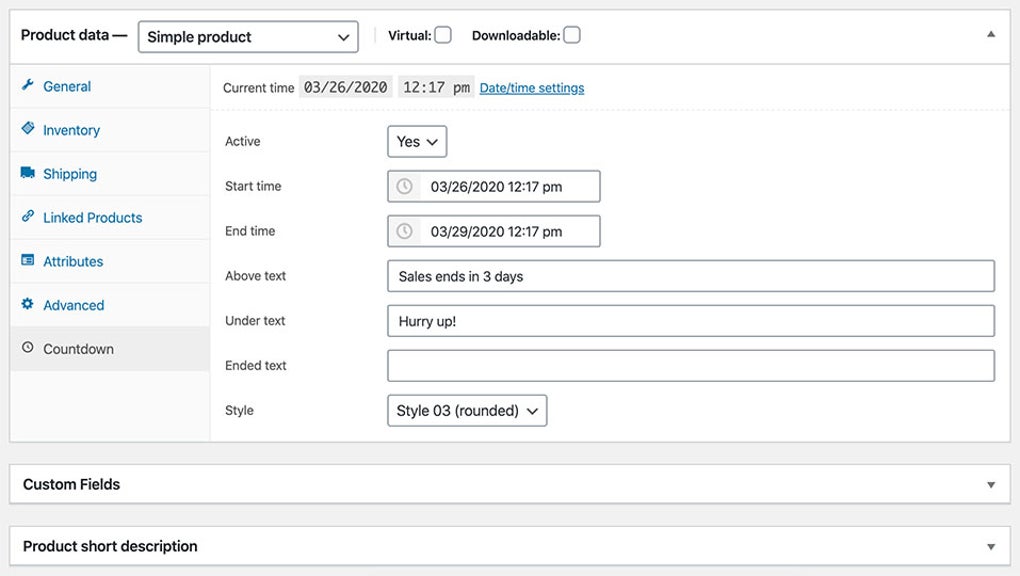Open the Active Yes dropdown
Screen dimensions: 1020x576
click(x=417, y=141)
